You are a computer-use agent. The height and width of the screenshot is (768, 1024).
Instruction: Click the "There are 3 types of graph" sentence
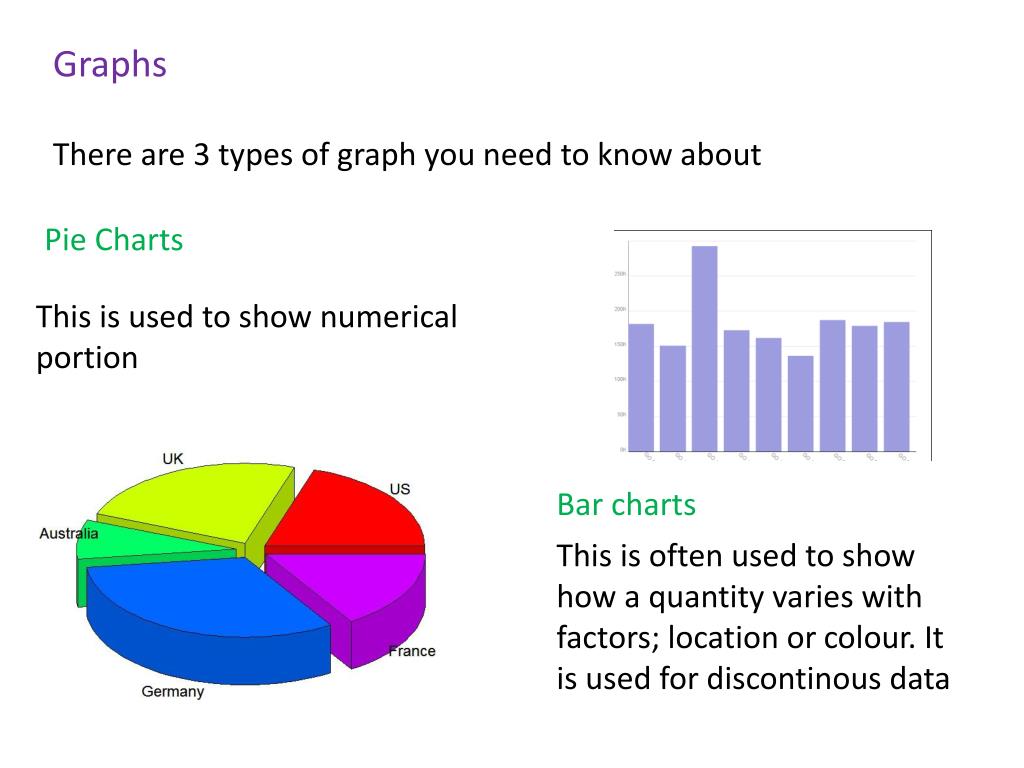point(407,155)
